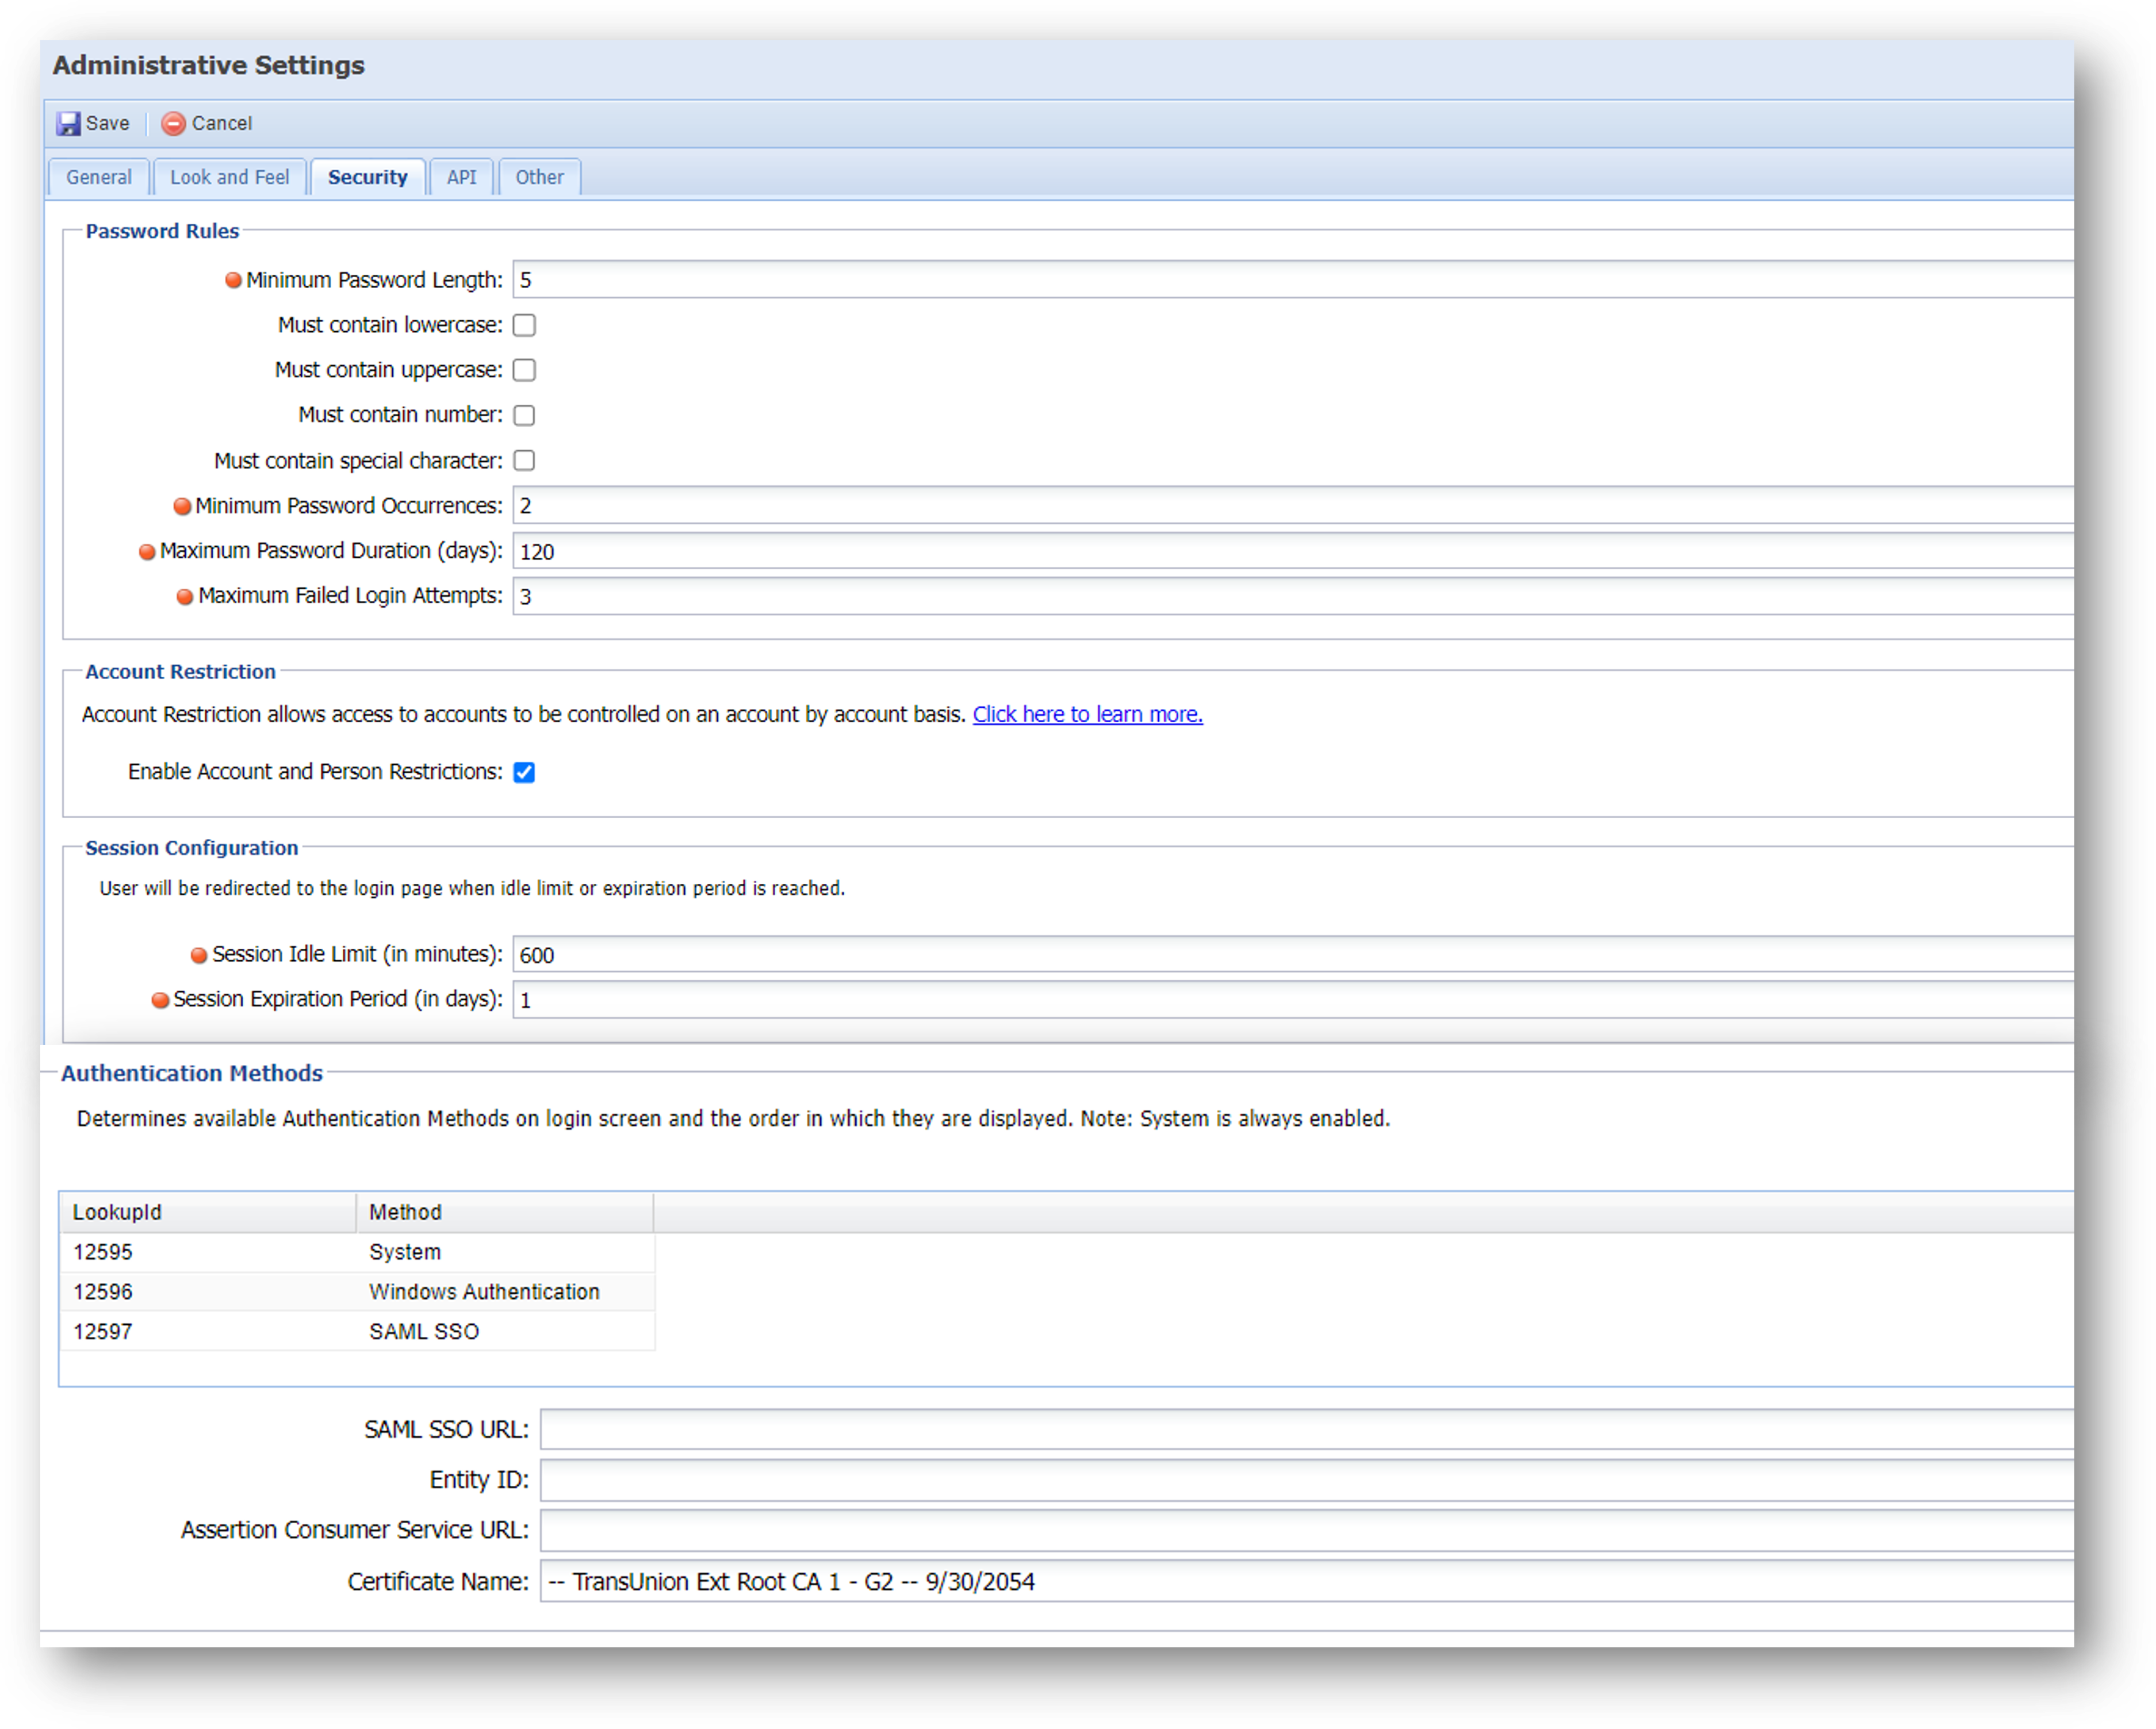
Task: Focus Session Expiration Period field
Action: point(1293,1000)
